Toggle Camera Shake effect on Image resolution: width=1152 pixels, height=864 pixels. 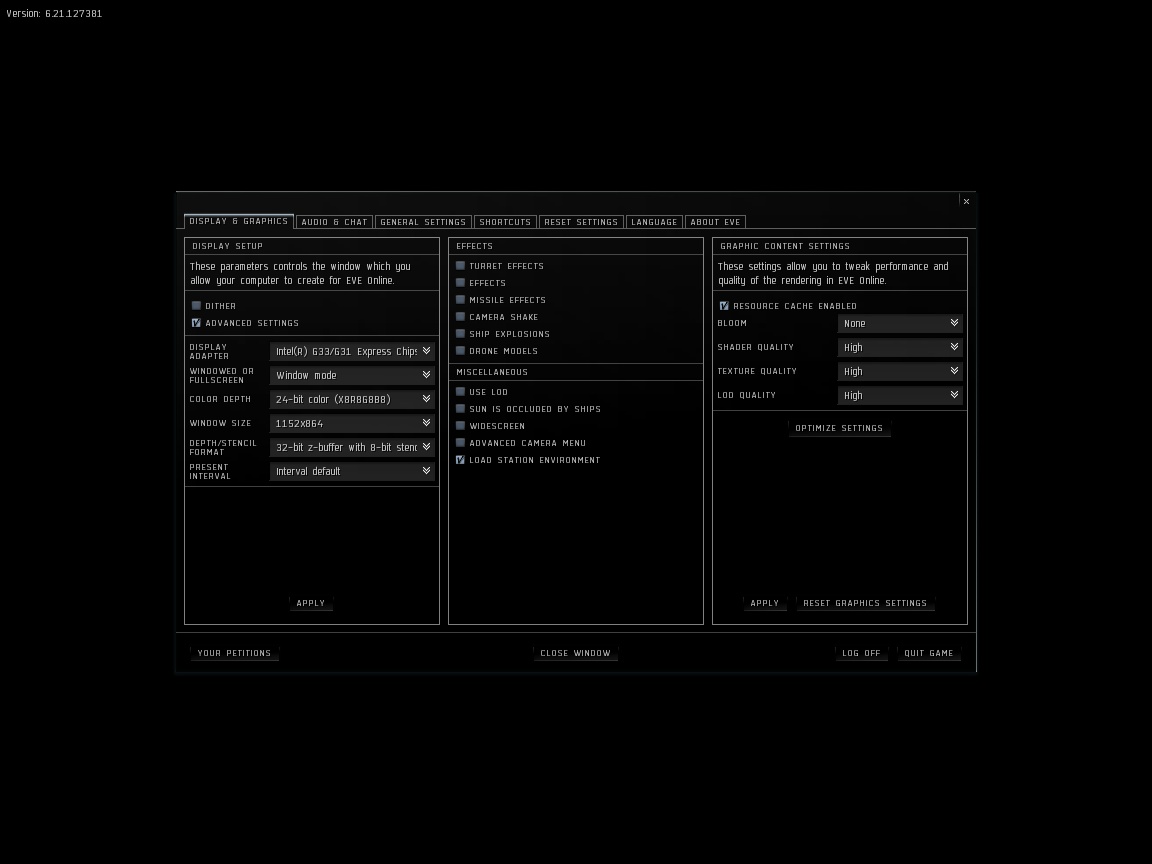(x=460, y=317)
